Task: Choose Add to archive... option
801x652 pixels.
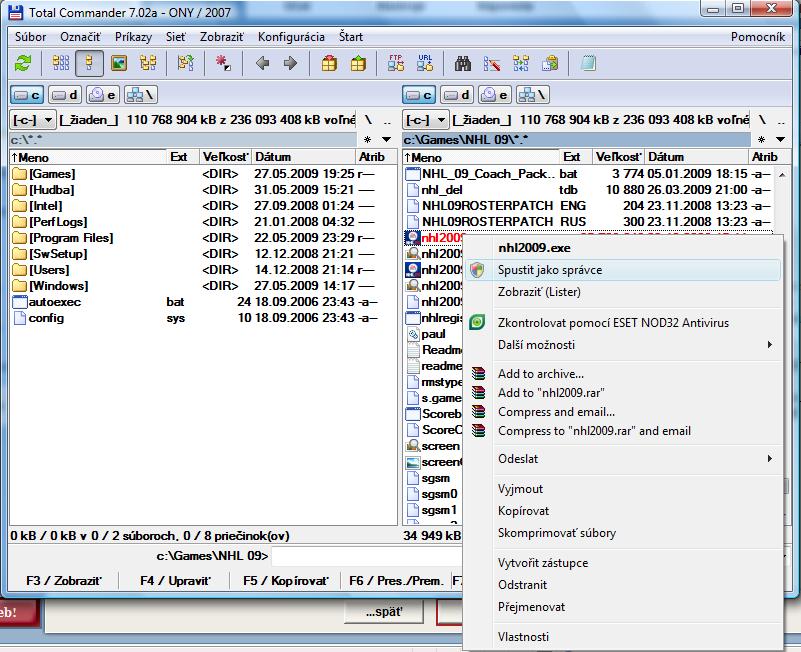Action: tap(623, 374)
